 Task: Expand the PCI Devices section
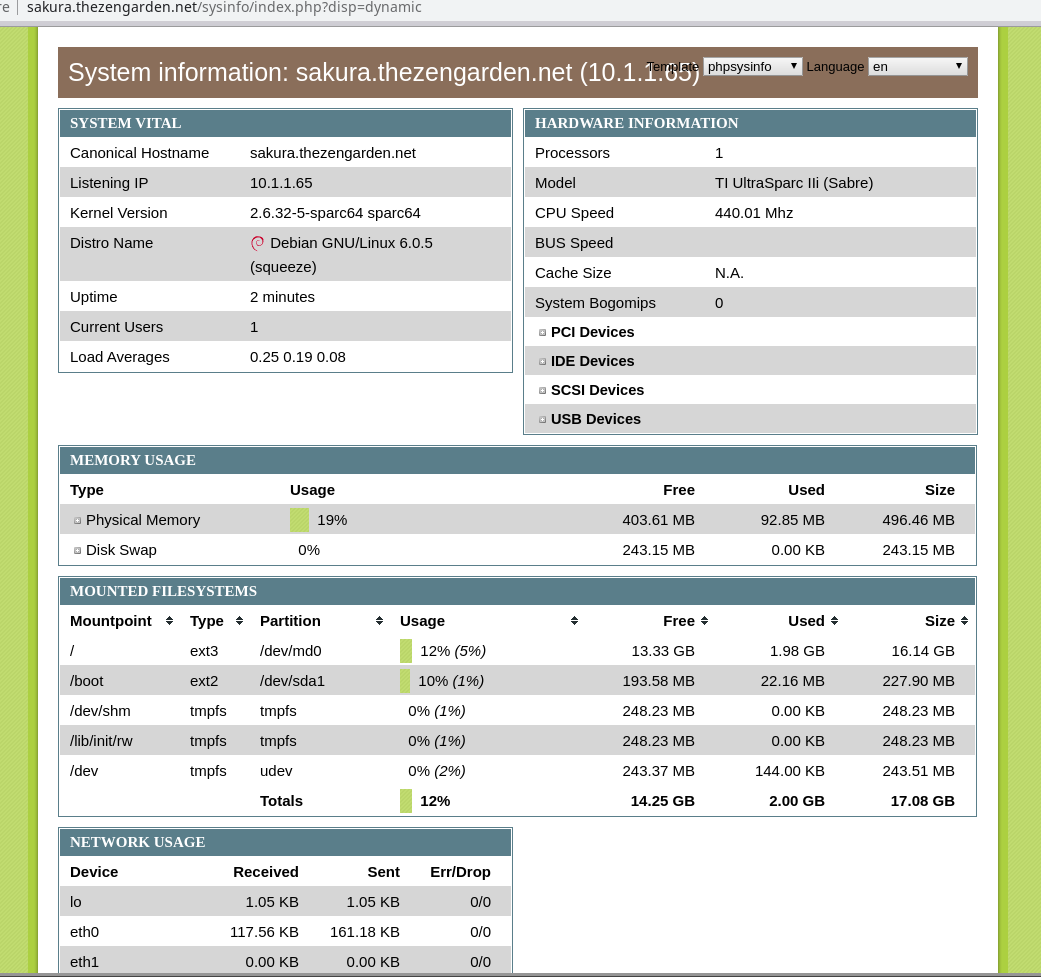[542, 333]
